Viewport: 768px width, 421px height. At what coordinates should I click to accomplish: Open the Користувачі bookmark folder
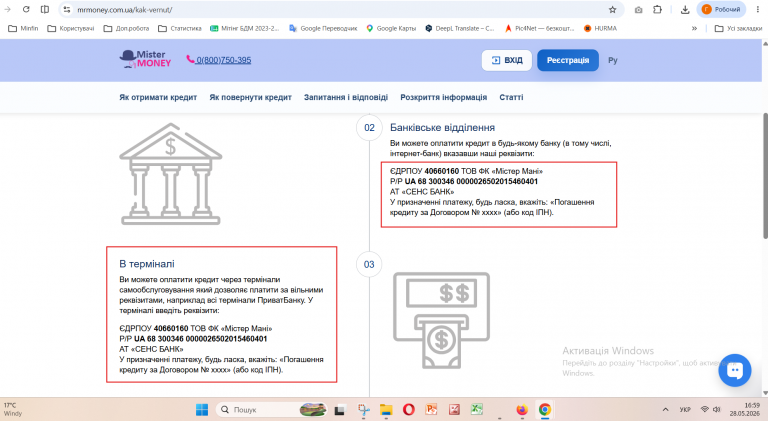click(x=71, y=28)
